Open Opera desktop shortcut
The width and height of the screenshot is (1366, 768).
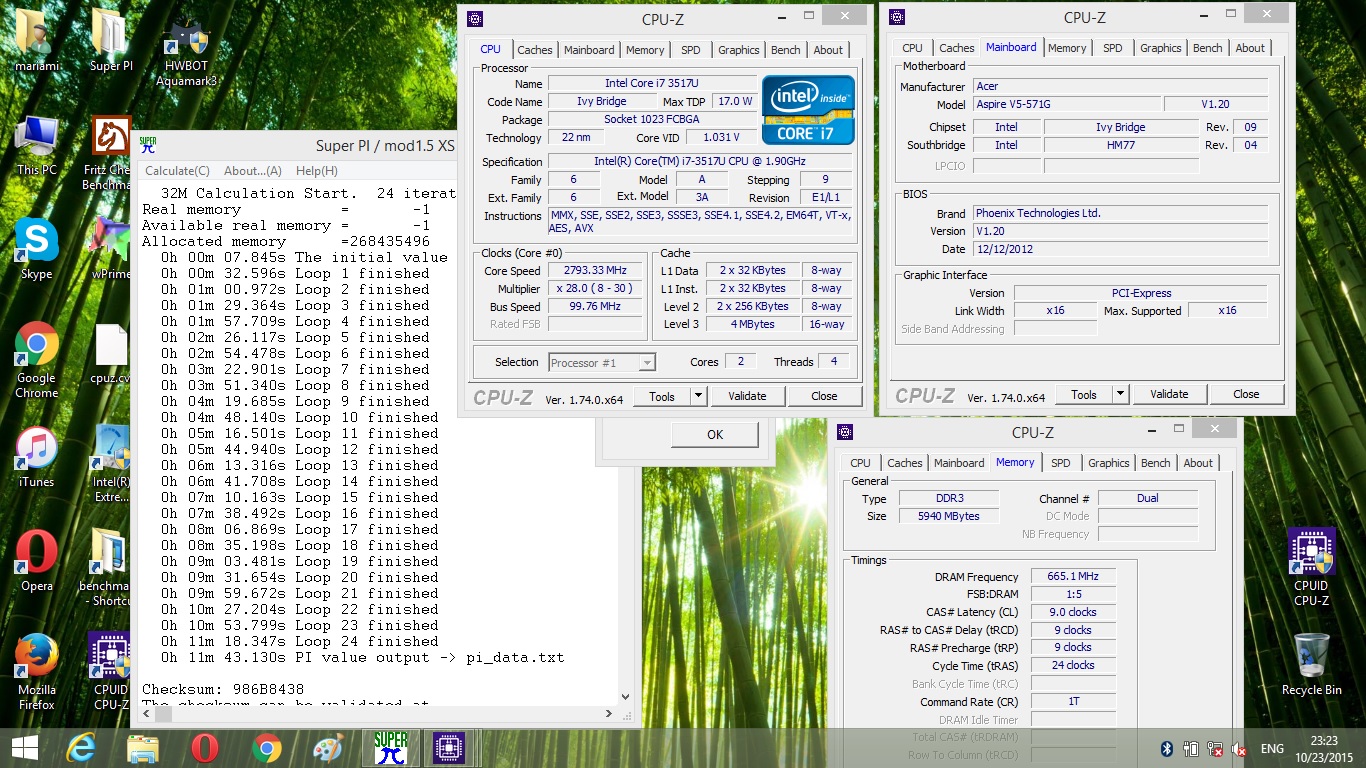tap(37, 560)
